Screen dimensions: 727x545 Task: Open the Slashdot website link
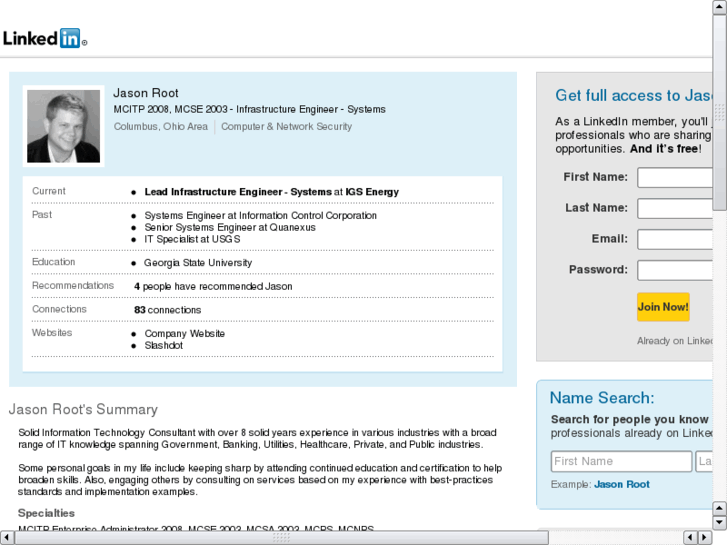[x=164, y=346]
